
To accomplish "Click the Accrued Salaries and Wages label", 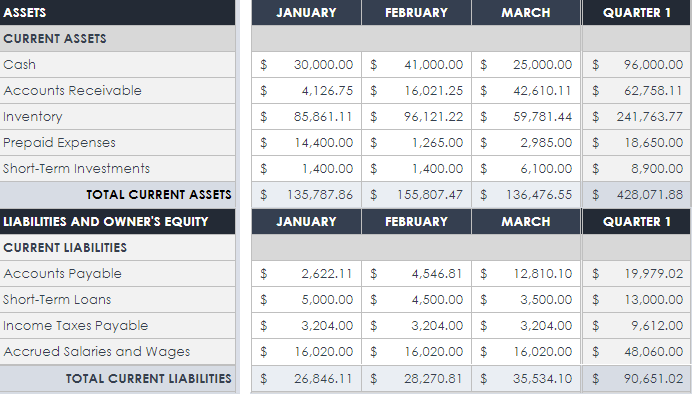I will click(97, 352).
